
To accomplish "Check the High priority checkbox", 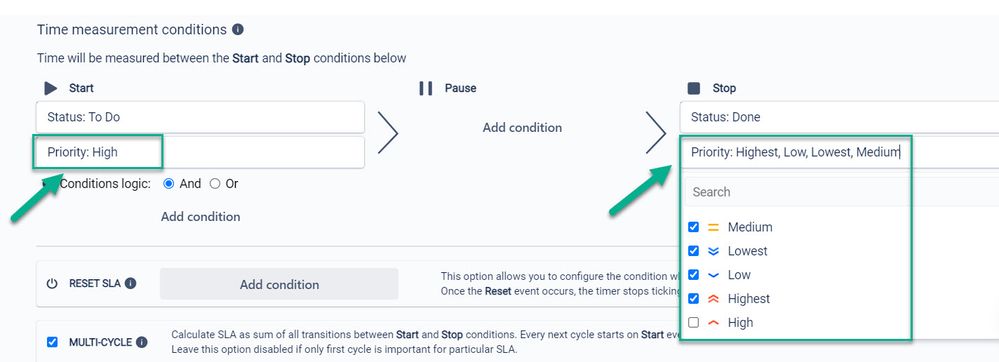I will click(x=694, y=322).
